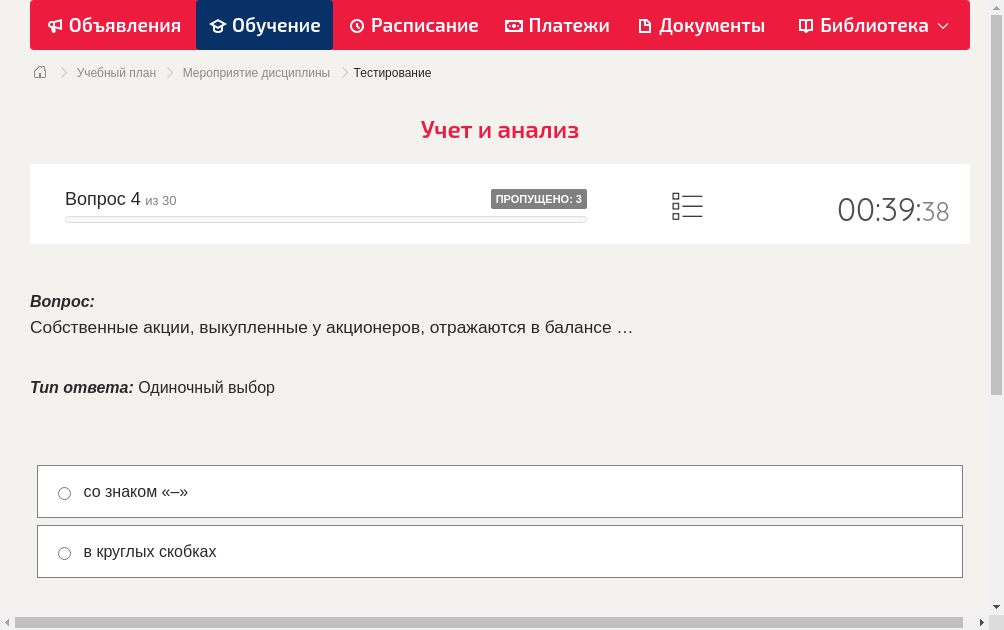
Task: Select the radio for «в круглых скобках»
Action: tap(64, 552)
